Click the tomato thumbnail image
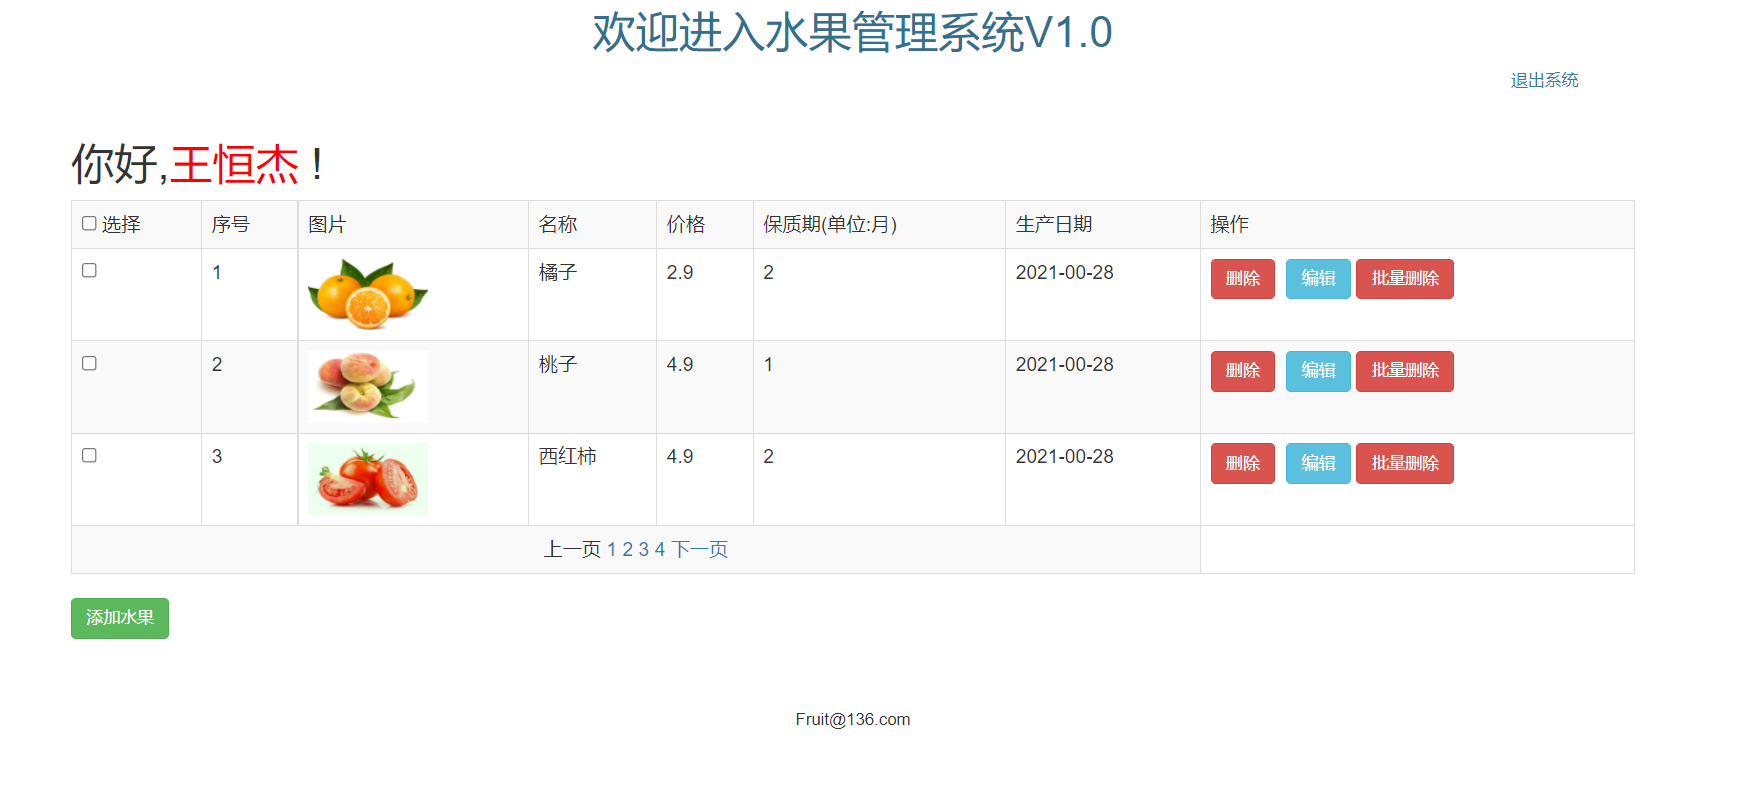1758x808 pixels. tap(368, 479)
